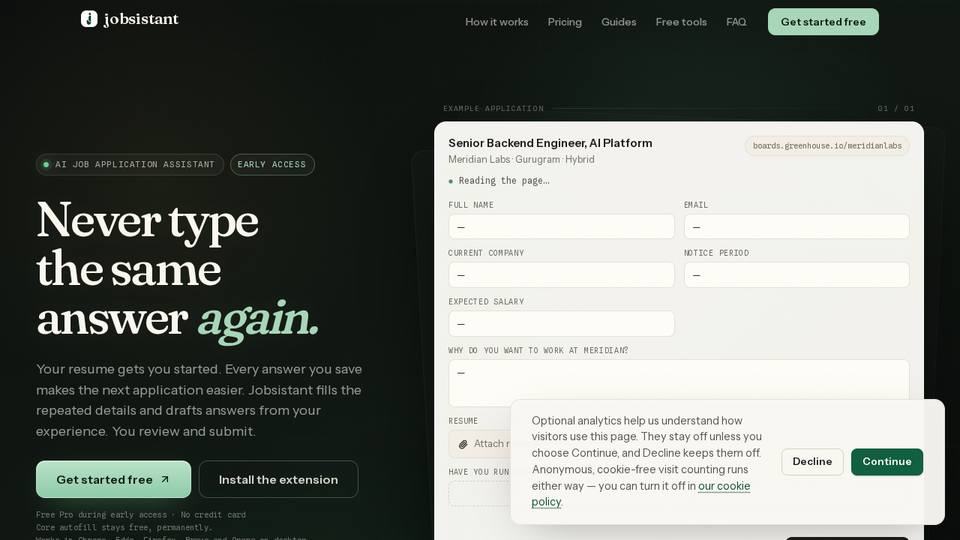Click the Email input field
This screenshot has width=960, height=540.
pos(796,227)
